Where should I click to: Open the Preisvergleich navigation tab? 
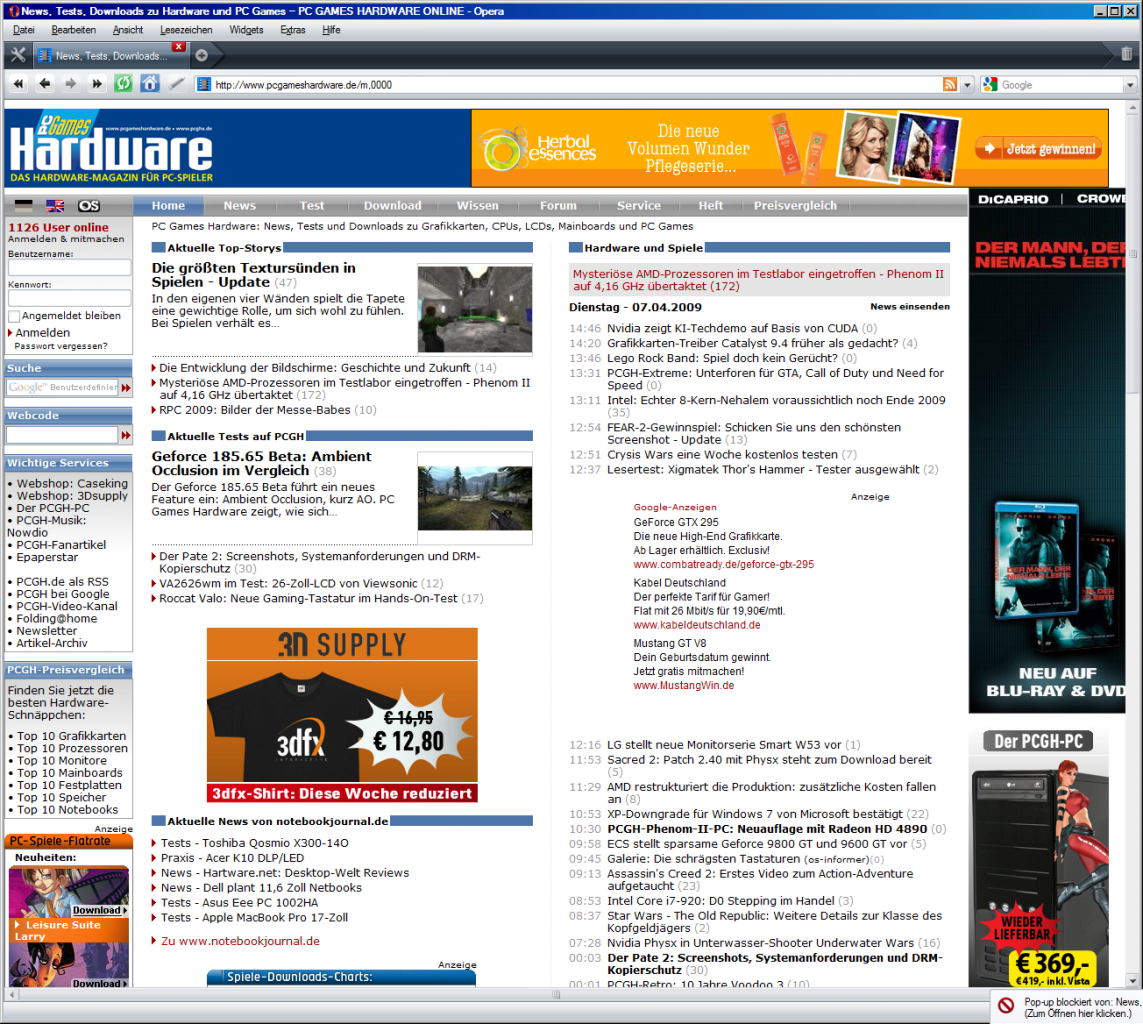pos(795,206)
